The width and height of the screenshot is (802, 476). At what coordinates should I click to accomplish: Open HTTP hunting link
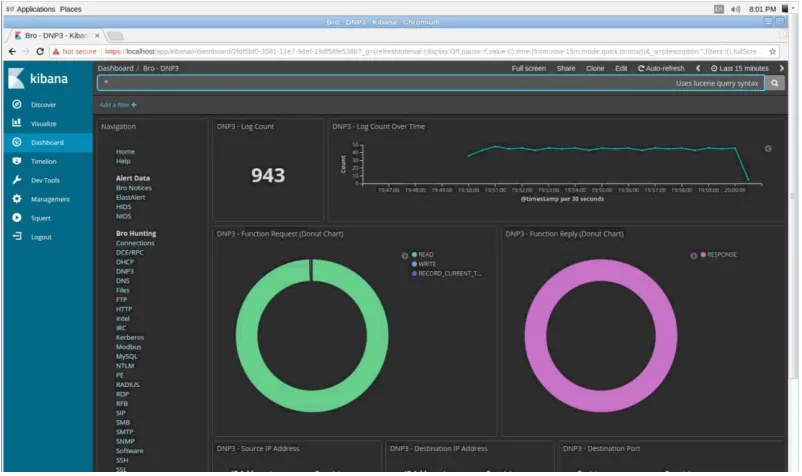(124, 309)
